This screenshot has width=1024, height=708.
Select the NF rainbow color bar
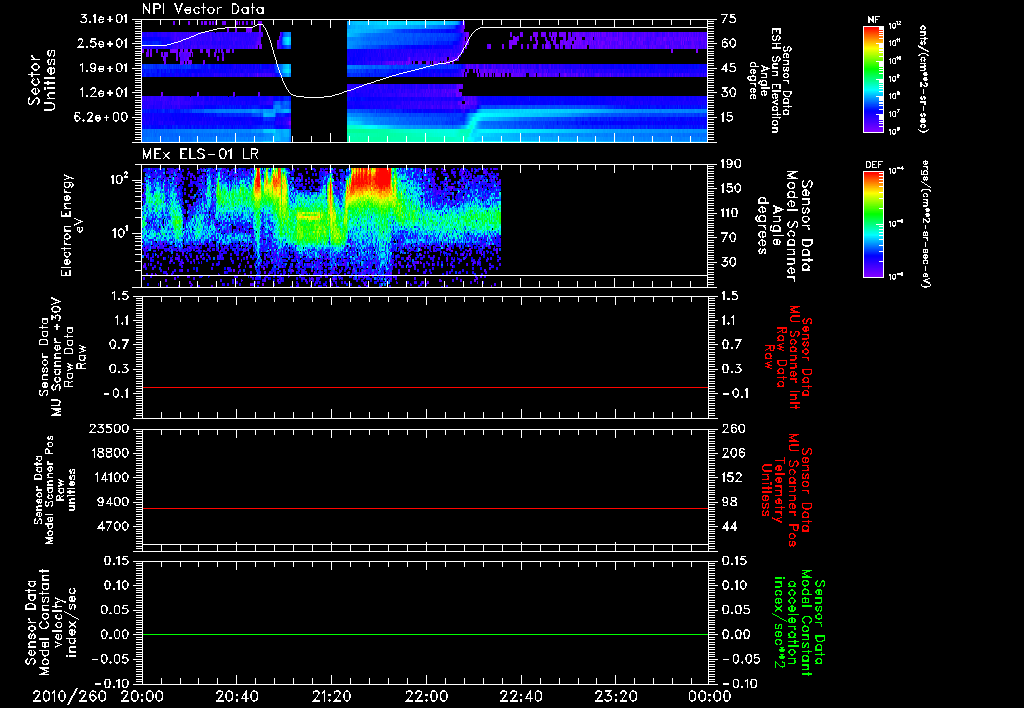click(873, 78)
